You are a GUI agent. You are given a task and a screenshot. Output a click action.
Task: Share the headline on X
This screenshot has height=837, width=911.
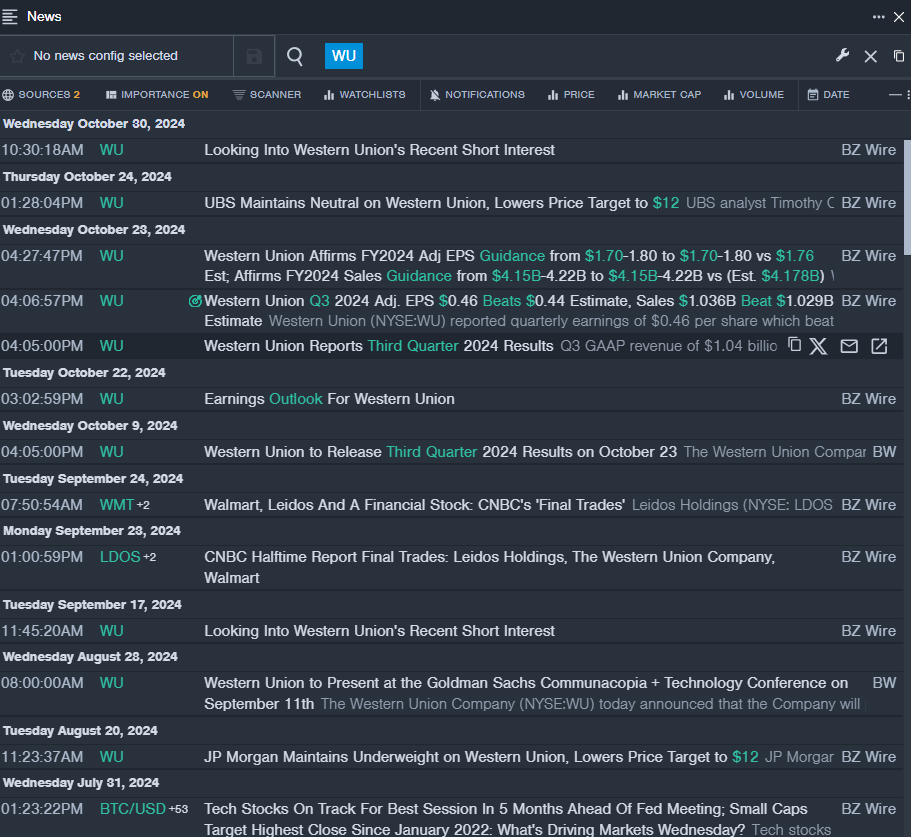tap(818, 346)
